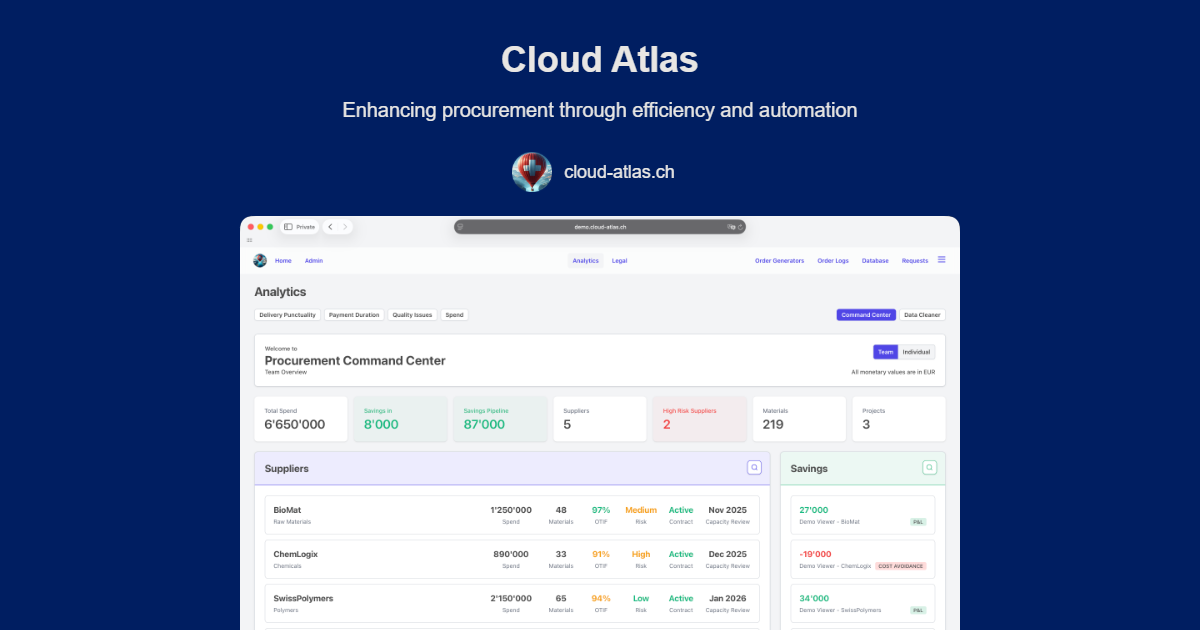Click ChemLogix High risk label
Image resolution: width=1200 pixels, height=630 pixels.
click(x=641, y=554)
